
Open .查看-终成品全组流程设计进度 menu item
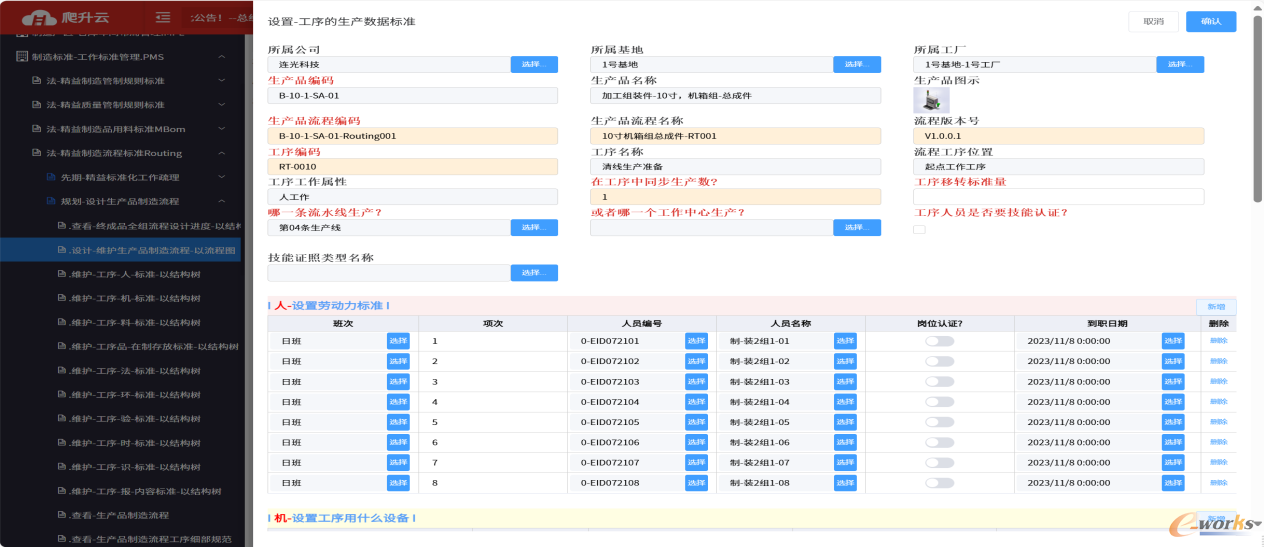pyautogui.click(x=120, y=226)
